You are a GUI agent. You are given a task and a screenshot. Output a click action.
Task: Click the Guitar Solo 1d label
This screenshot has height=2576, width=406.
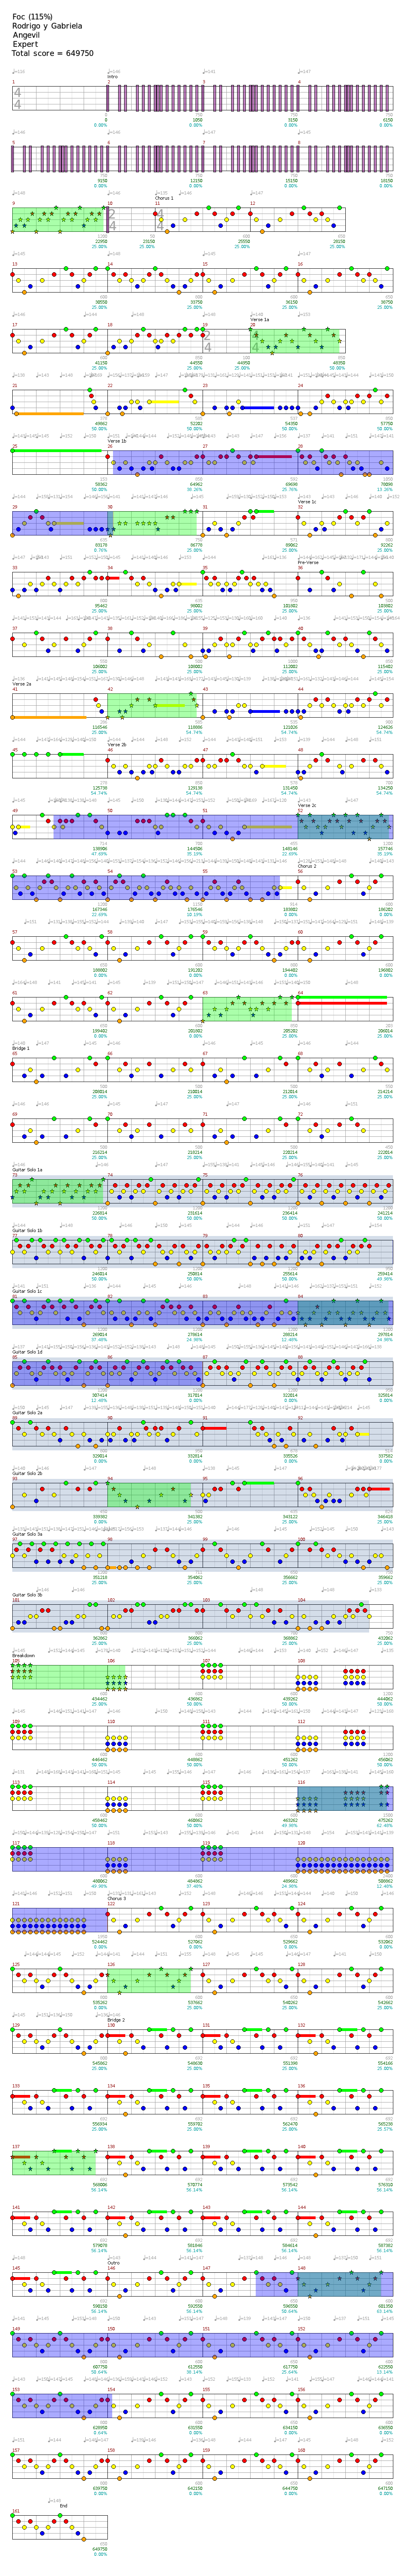coord(27,1352)
